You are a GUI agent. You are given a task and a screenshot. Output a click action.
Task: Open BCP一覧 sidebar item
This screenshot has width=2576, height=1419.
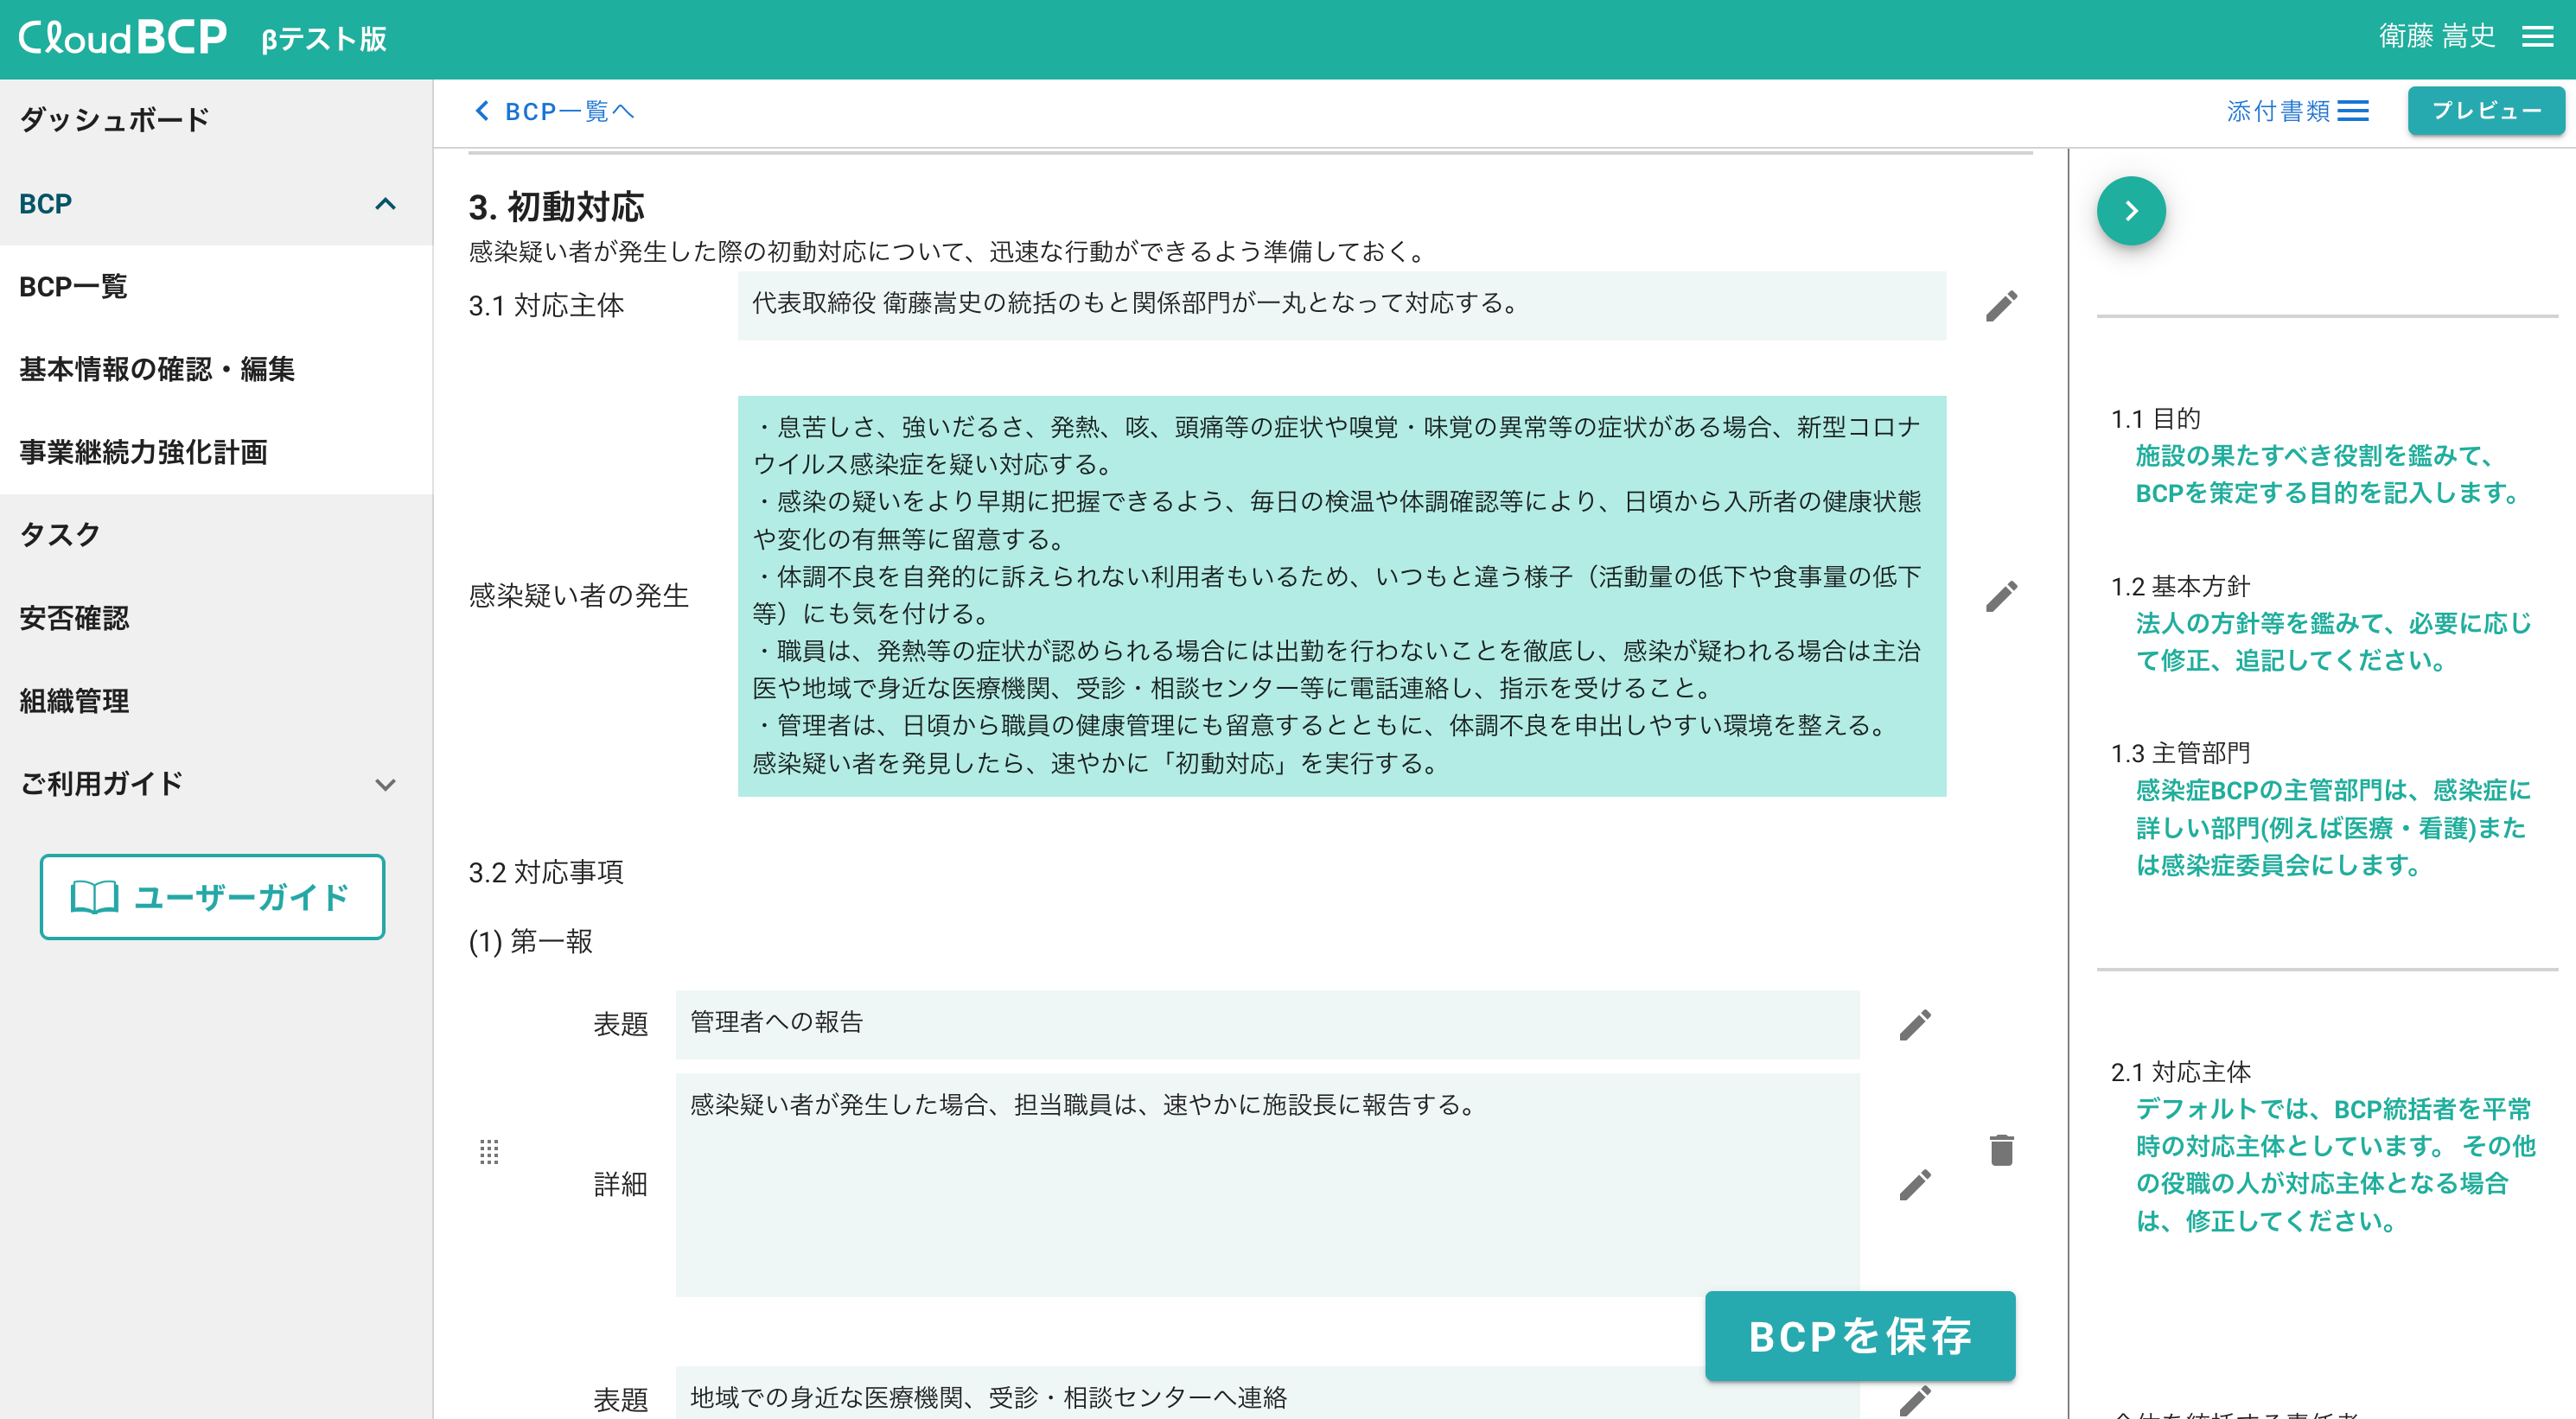[74, 287]
